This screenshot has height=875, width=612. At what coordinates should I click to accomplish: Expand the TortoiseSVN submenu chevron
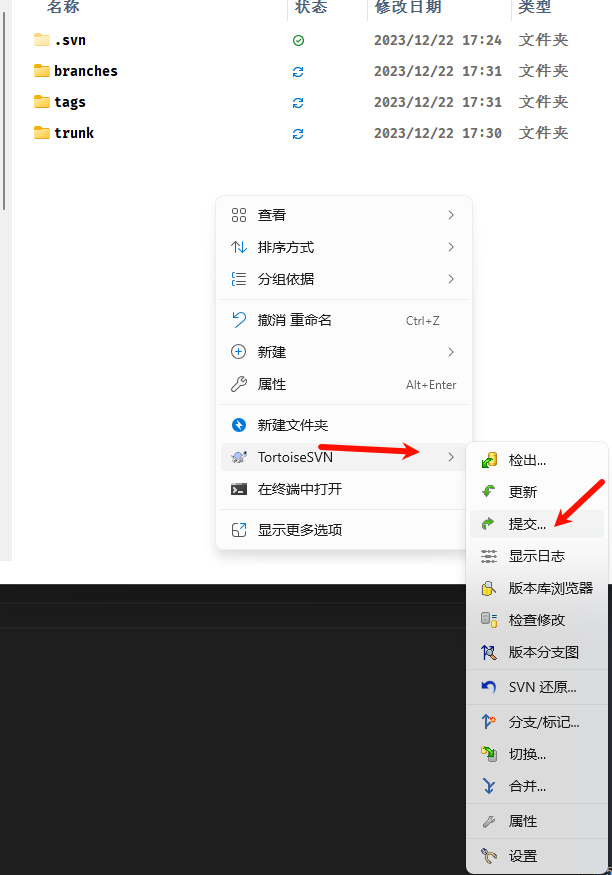point(451,457)
